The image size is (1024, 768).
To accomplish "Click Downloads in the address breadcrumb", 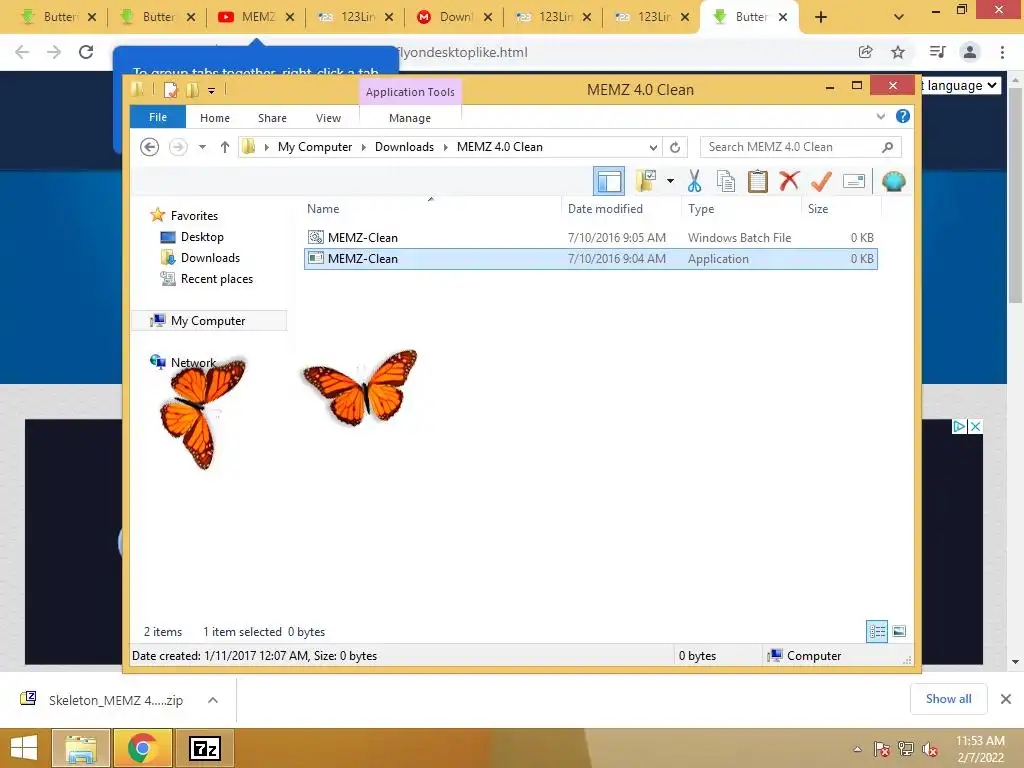I will 404,147.
